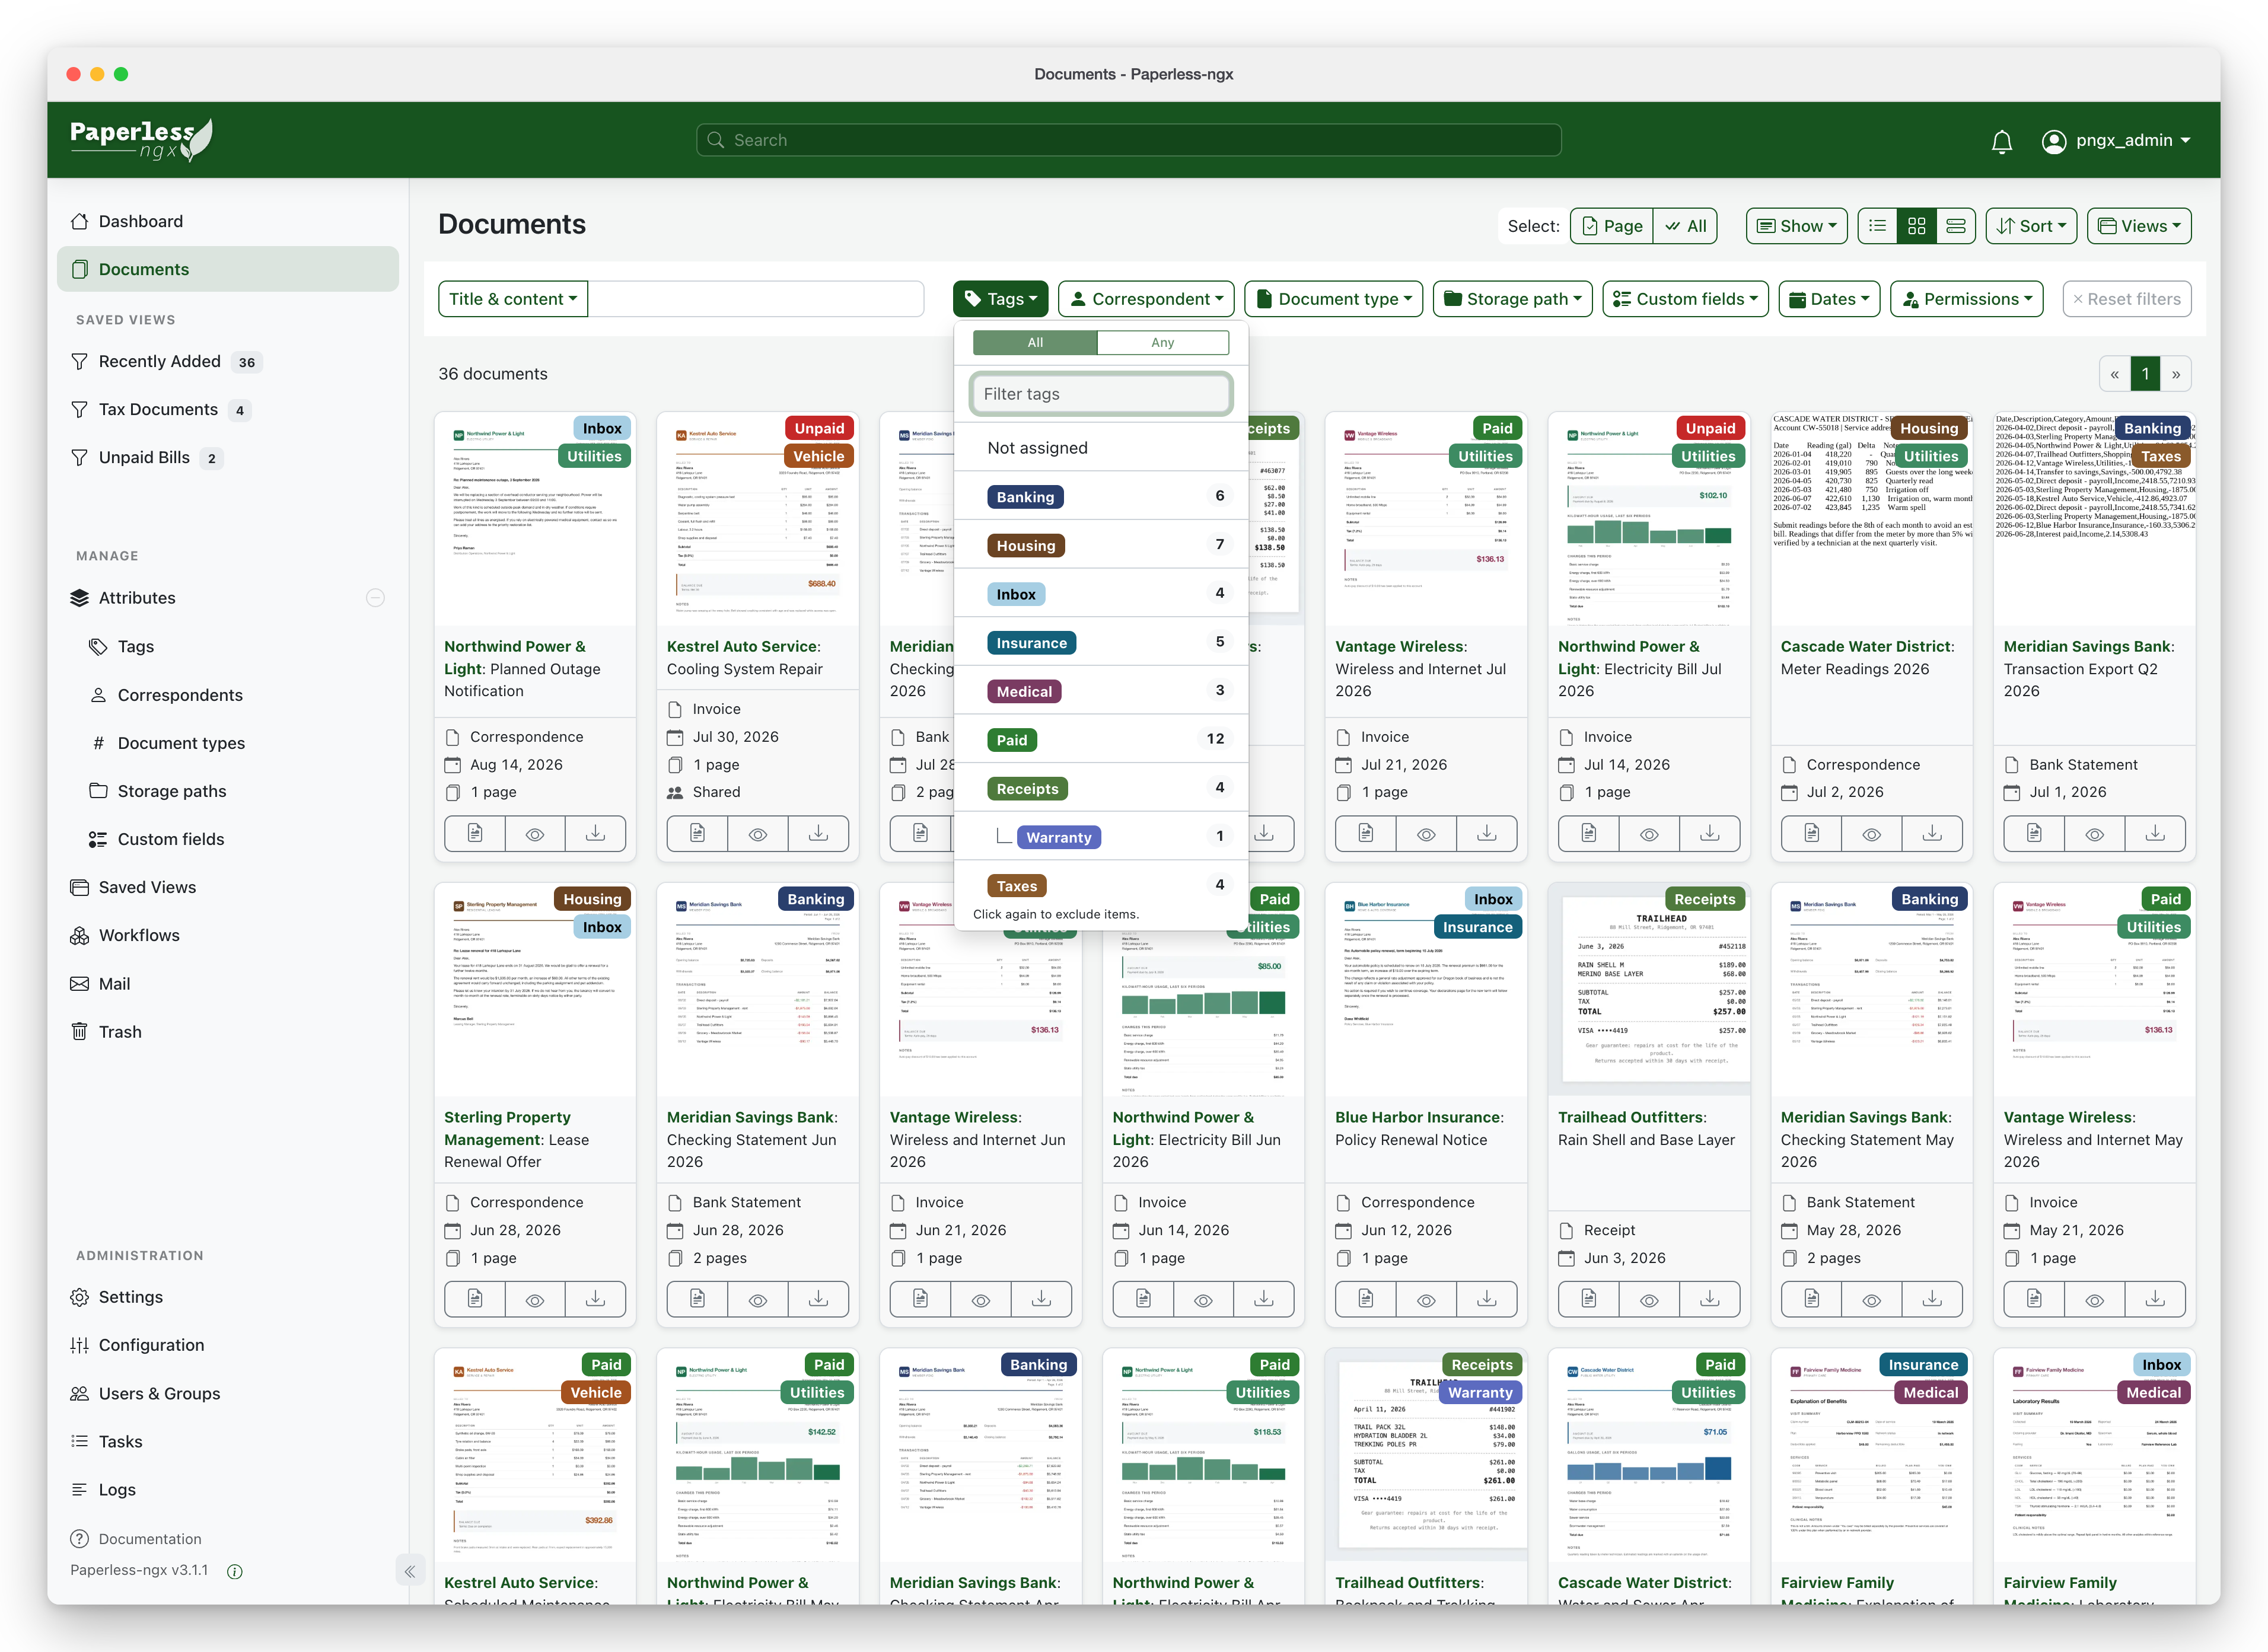Download the Trailhead Rain Shell receipt
Screen dimensions: 2268x1652
click(x=1710, y=1299)
